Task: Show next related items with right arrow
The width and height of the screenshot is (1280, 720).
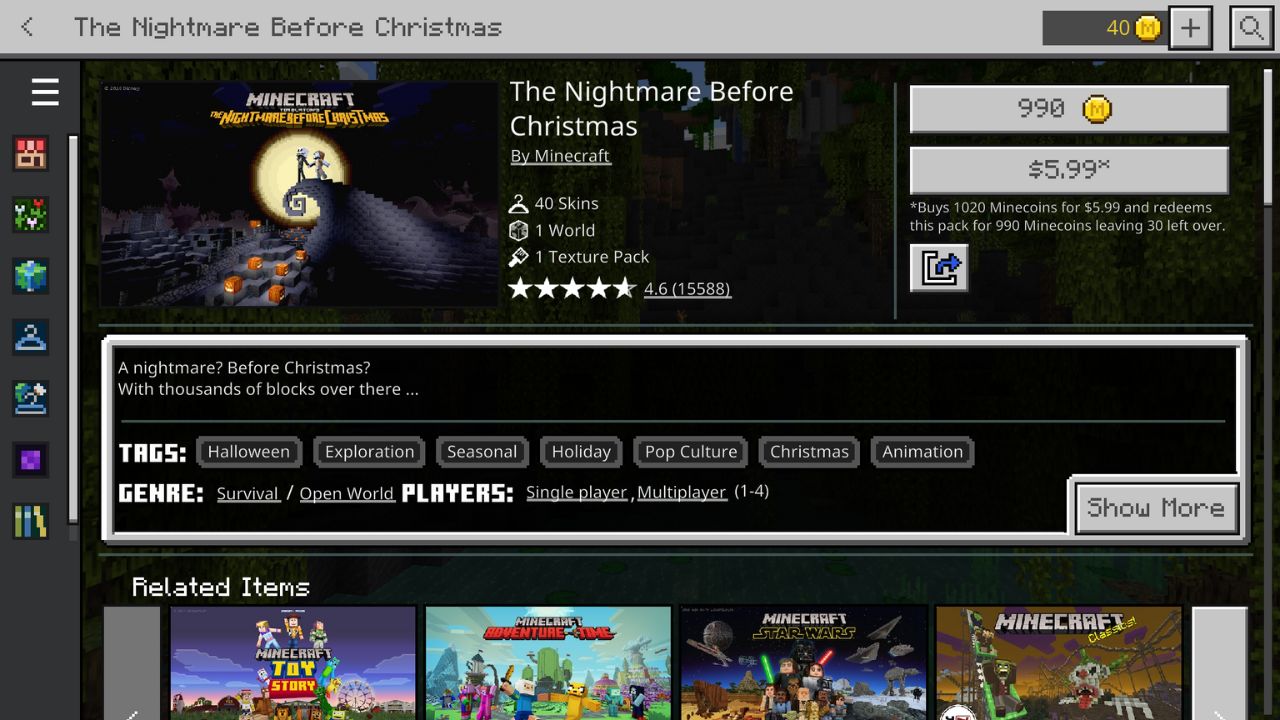Action: pyautogui.click(x=1219, y=663)
